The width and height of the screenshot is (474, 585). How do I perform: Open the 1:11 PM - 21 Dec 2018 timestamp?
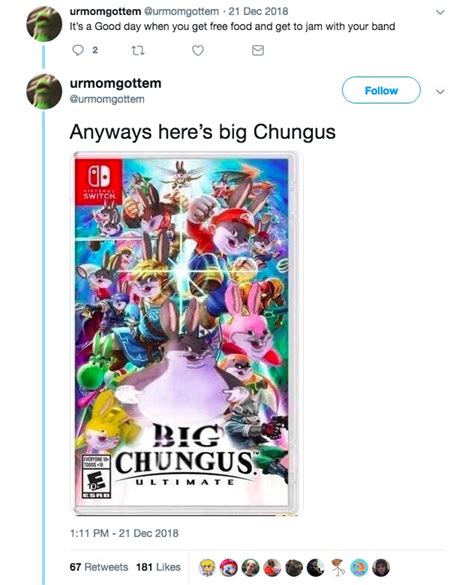(x=124, y=533)
